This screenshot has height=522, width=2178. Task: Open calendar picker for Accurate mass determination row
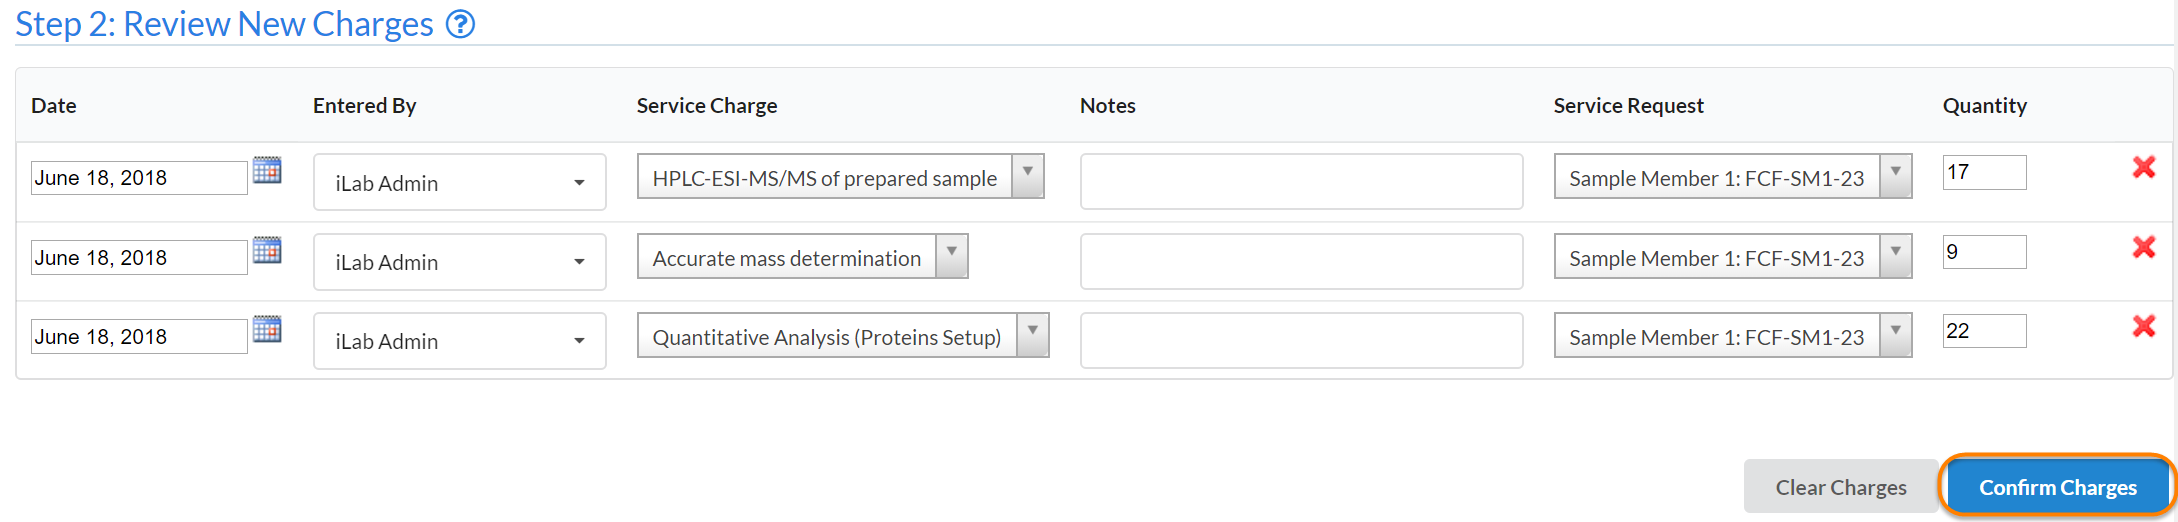(x=267, y=250)
